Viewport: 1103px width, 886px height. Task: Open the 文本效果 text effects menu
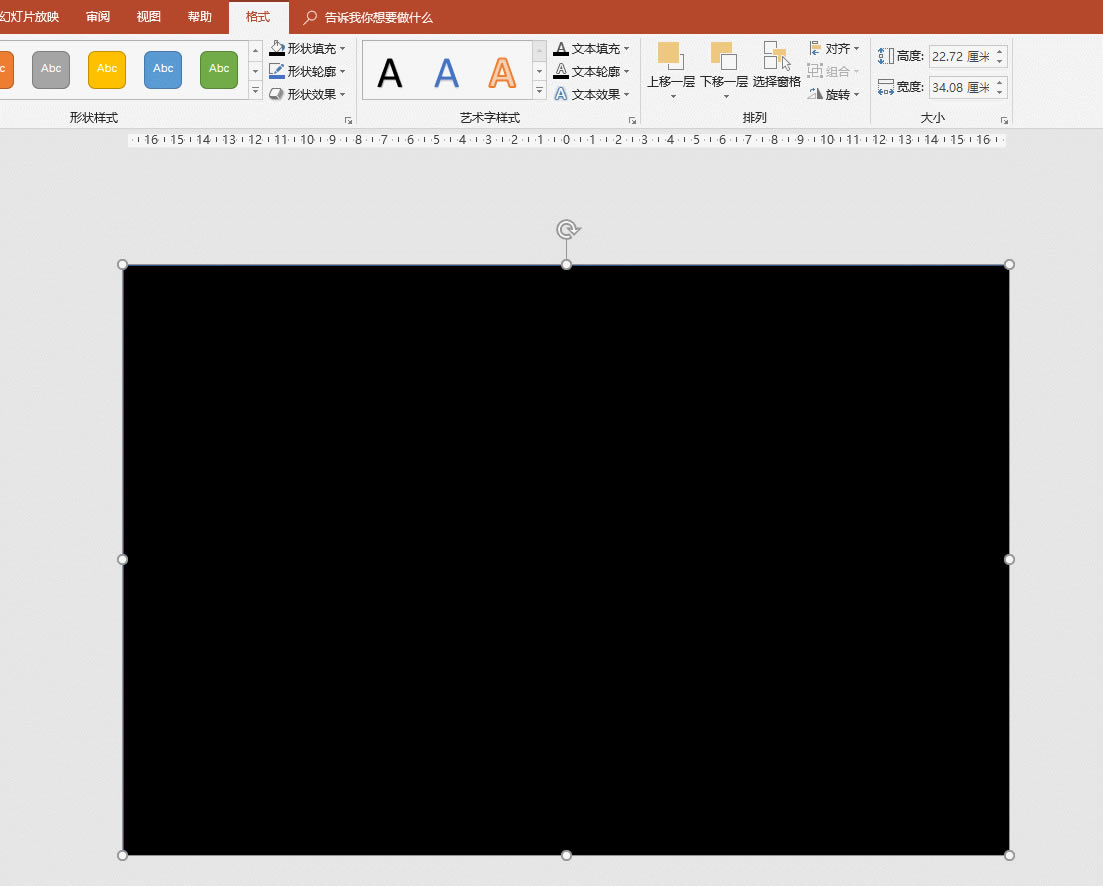591,94
